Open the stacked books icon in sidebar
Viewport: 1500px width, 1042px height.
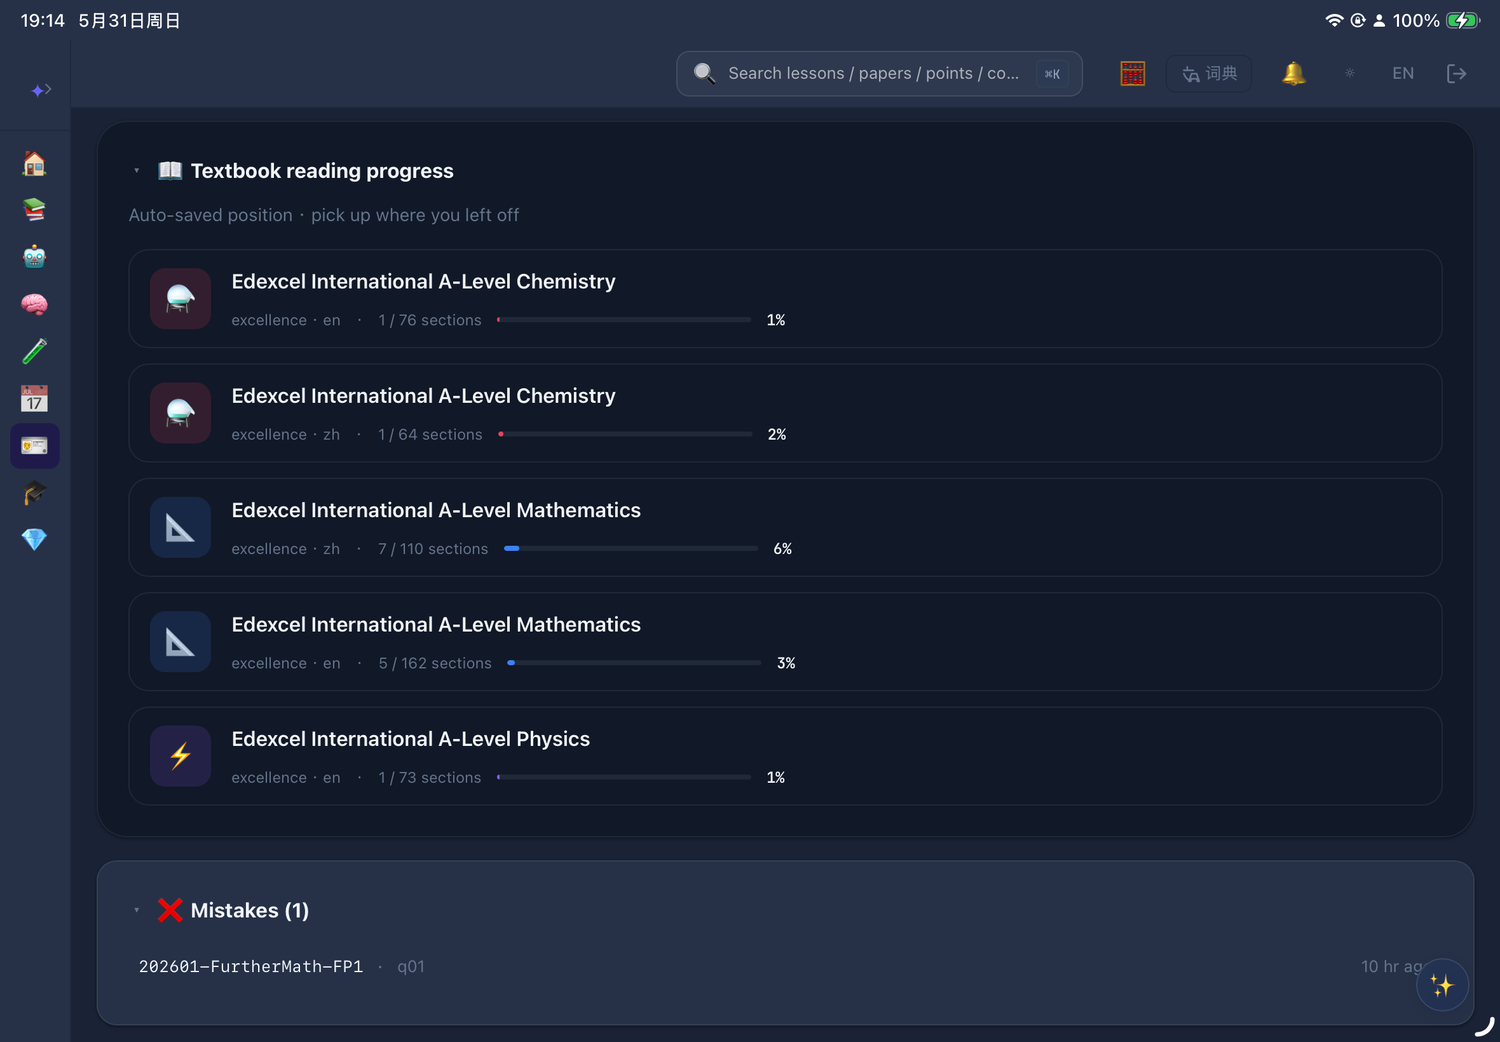tap(35, 209)
